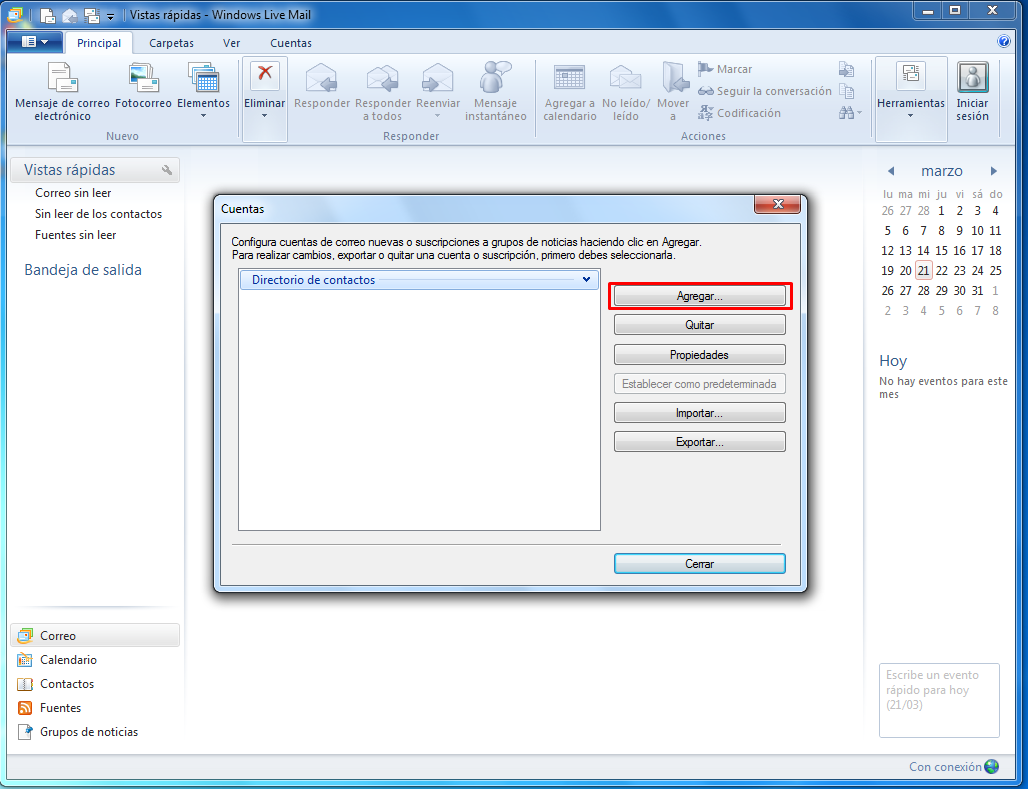This screenshot has height=789, width=1028.
Task: Open Grupos de noticias in navigation
Action: (x=77, y=732)
